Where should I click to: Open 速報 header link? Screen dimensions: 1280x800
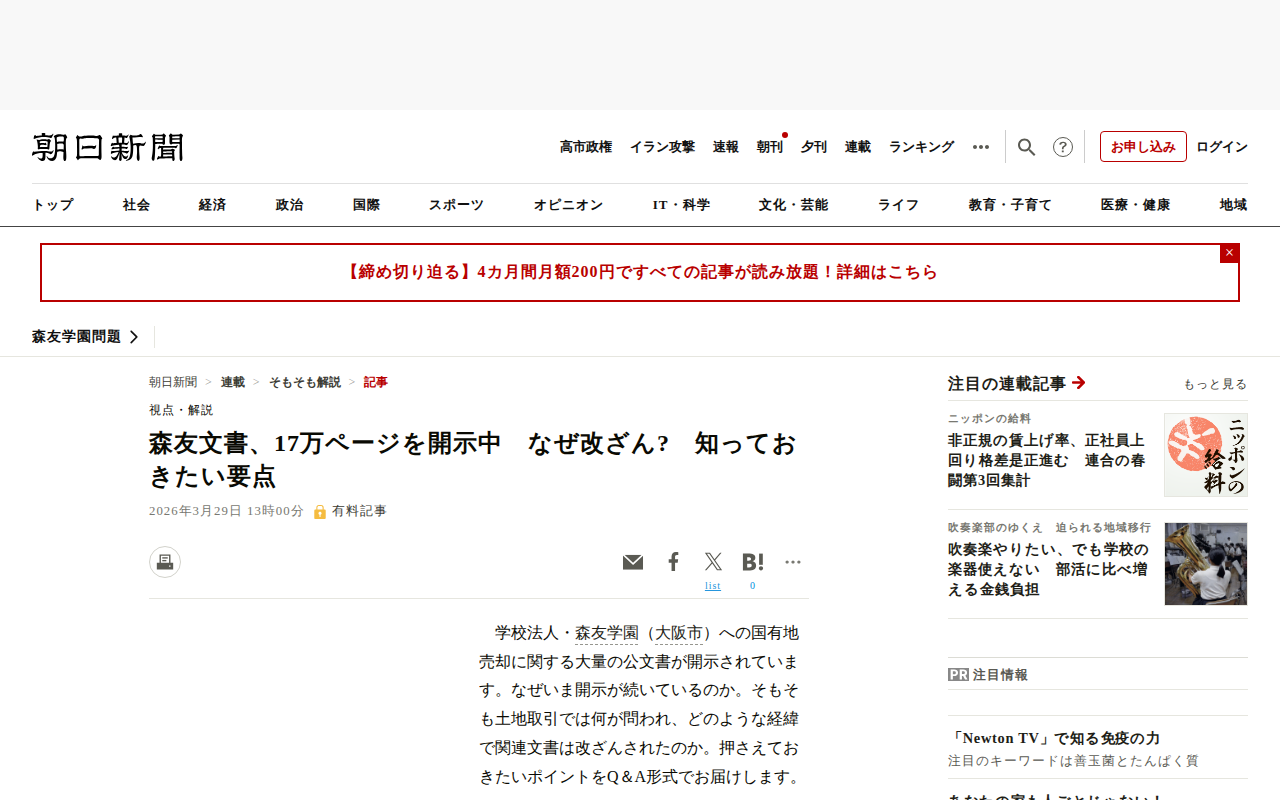point(726,147)
